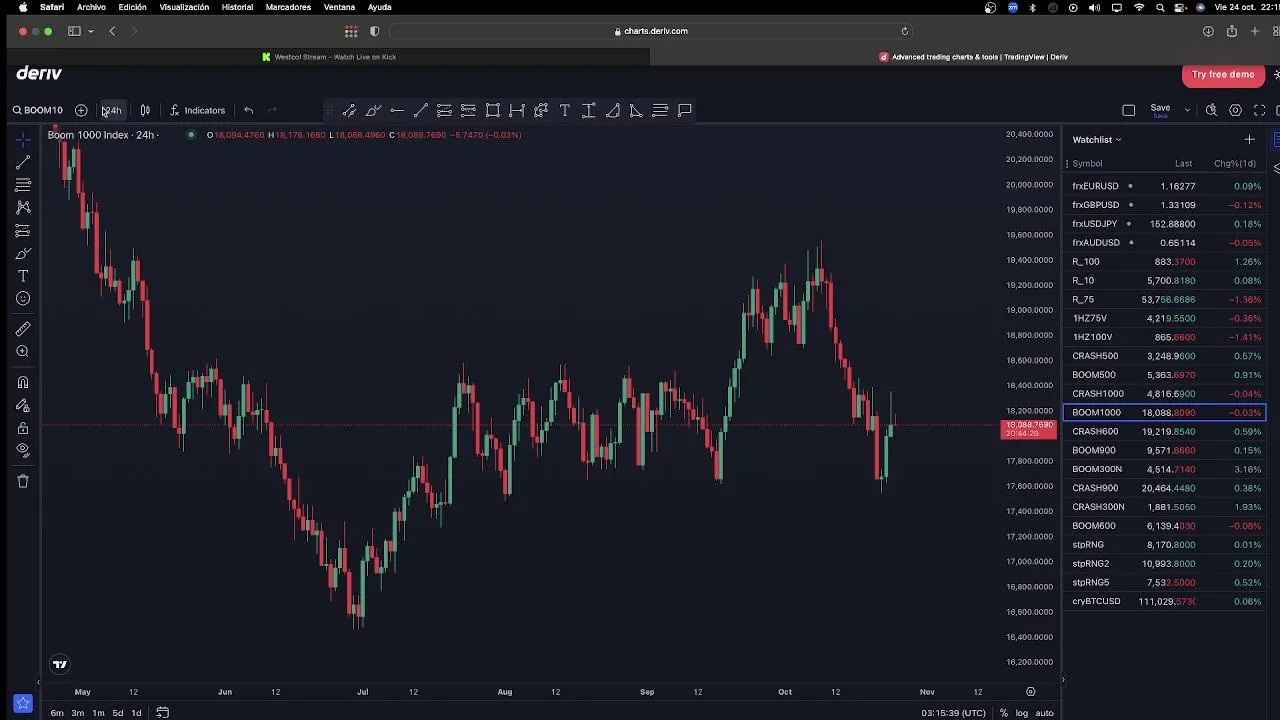Viewport: 1280px width, 720px height.
Task: Activate the zoom in tool
Action: [23, 352]
